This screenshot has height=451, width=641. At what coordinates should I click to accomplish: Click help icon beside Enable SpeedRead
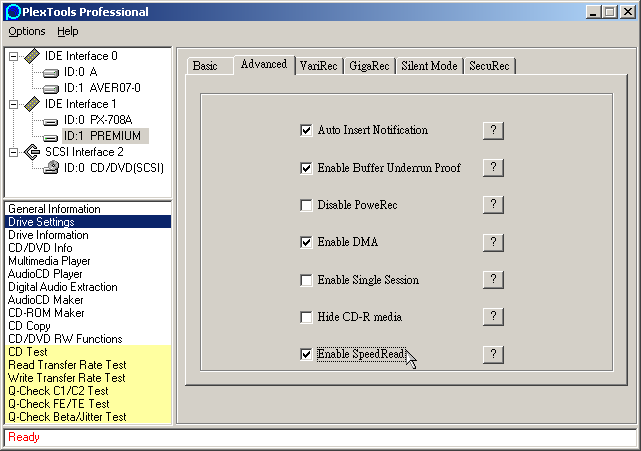[x=491, y=354]
